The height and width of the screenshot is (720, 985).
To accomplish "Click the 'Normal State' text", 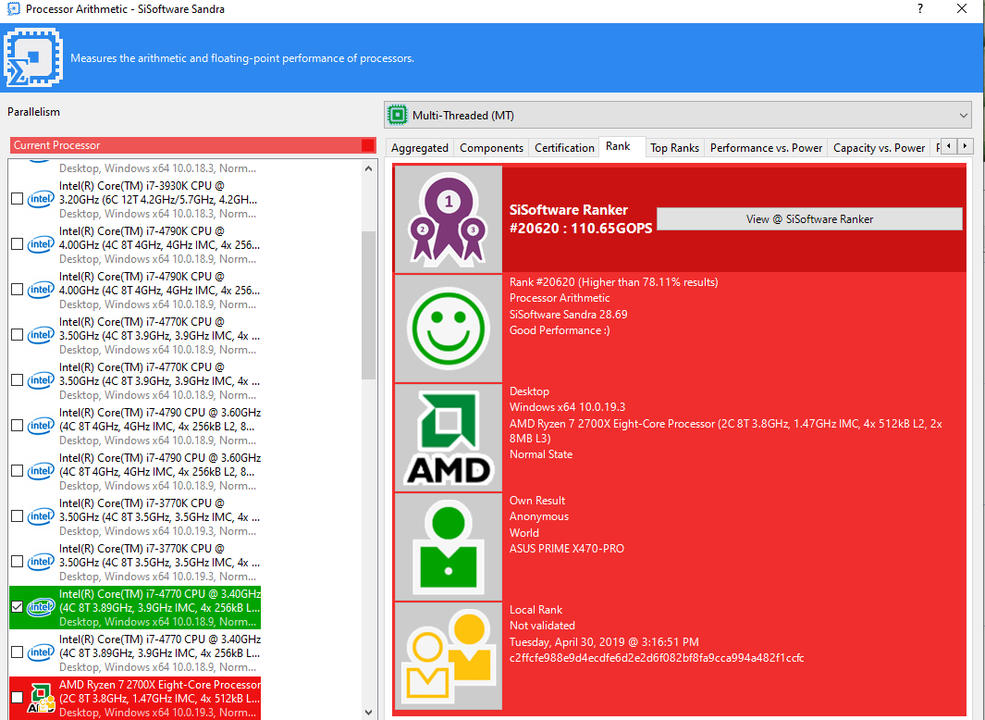I will point(541,454).
